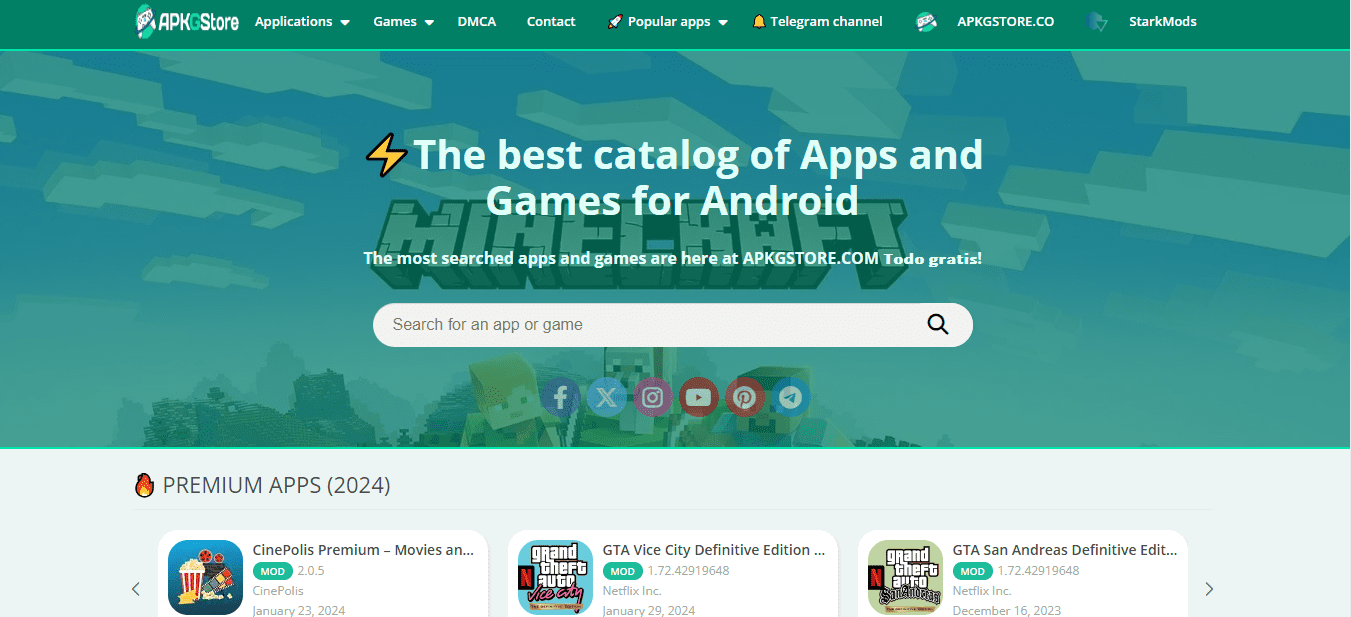Click the MOD badge on GTA Vice City
The height and width of the screenshot is (617, 1351).
click(x=623, y=571)
